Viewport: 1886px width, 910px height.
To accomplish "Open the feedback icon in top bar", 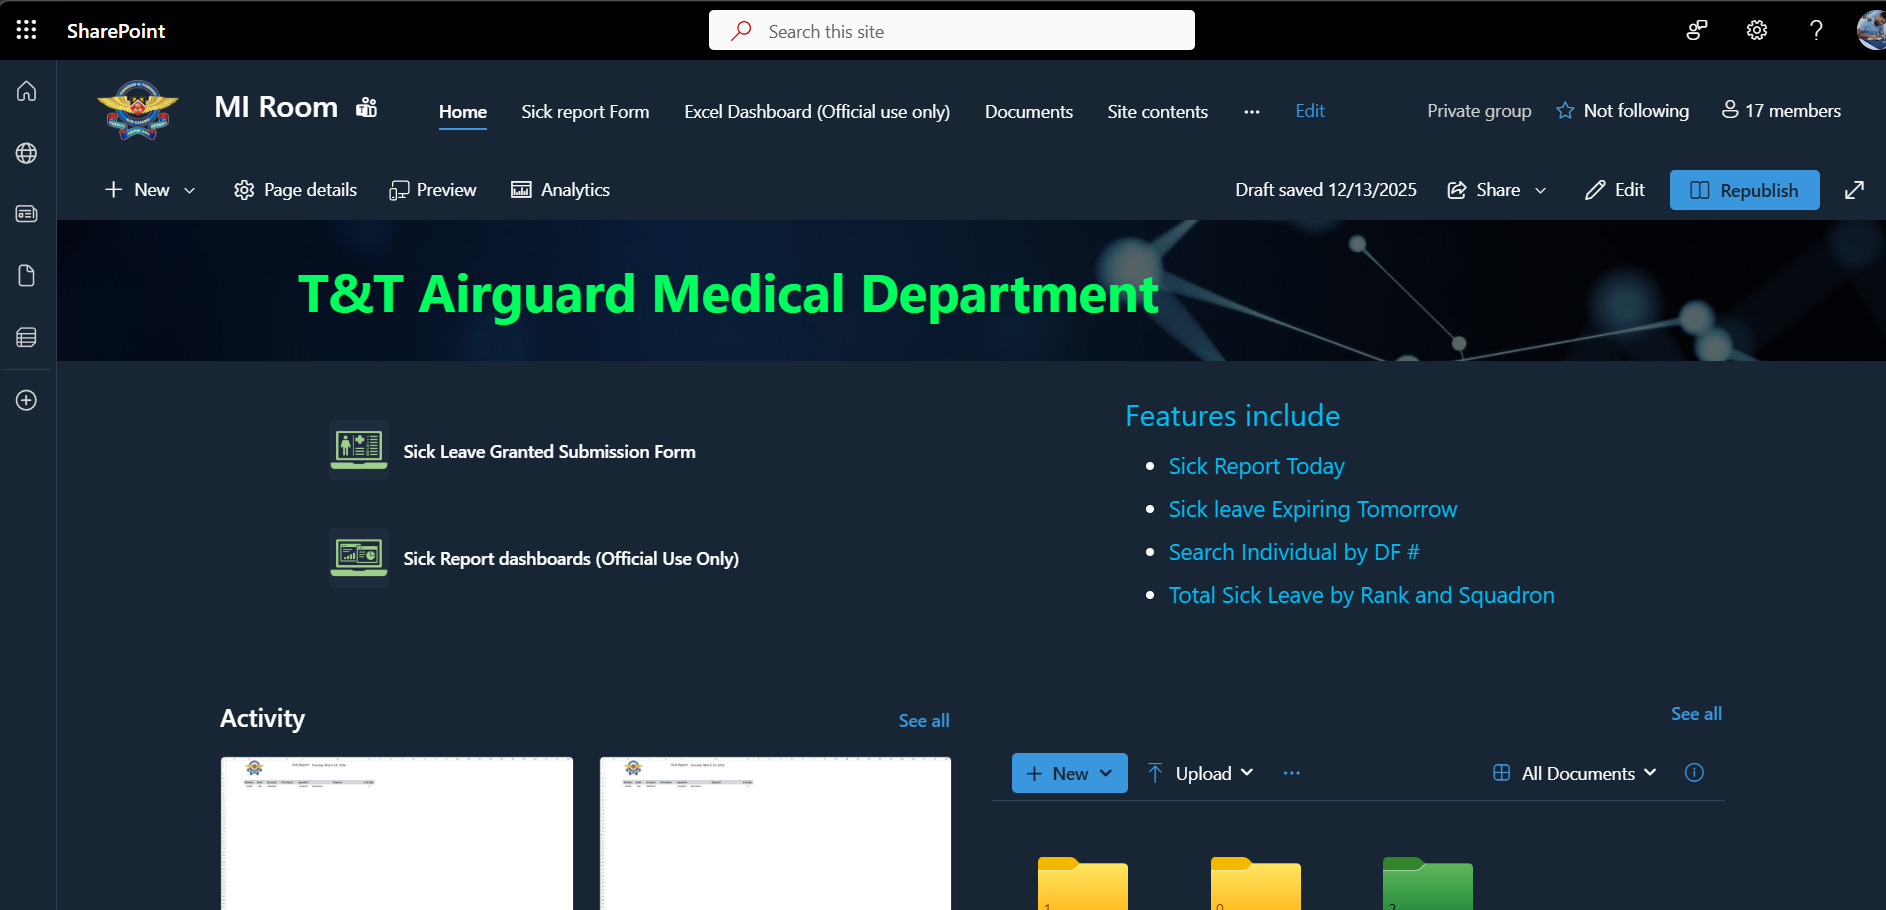I will click(1697, 30).
